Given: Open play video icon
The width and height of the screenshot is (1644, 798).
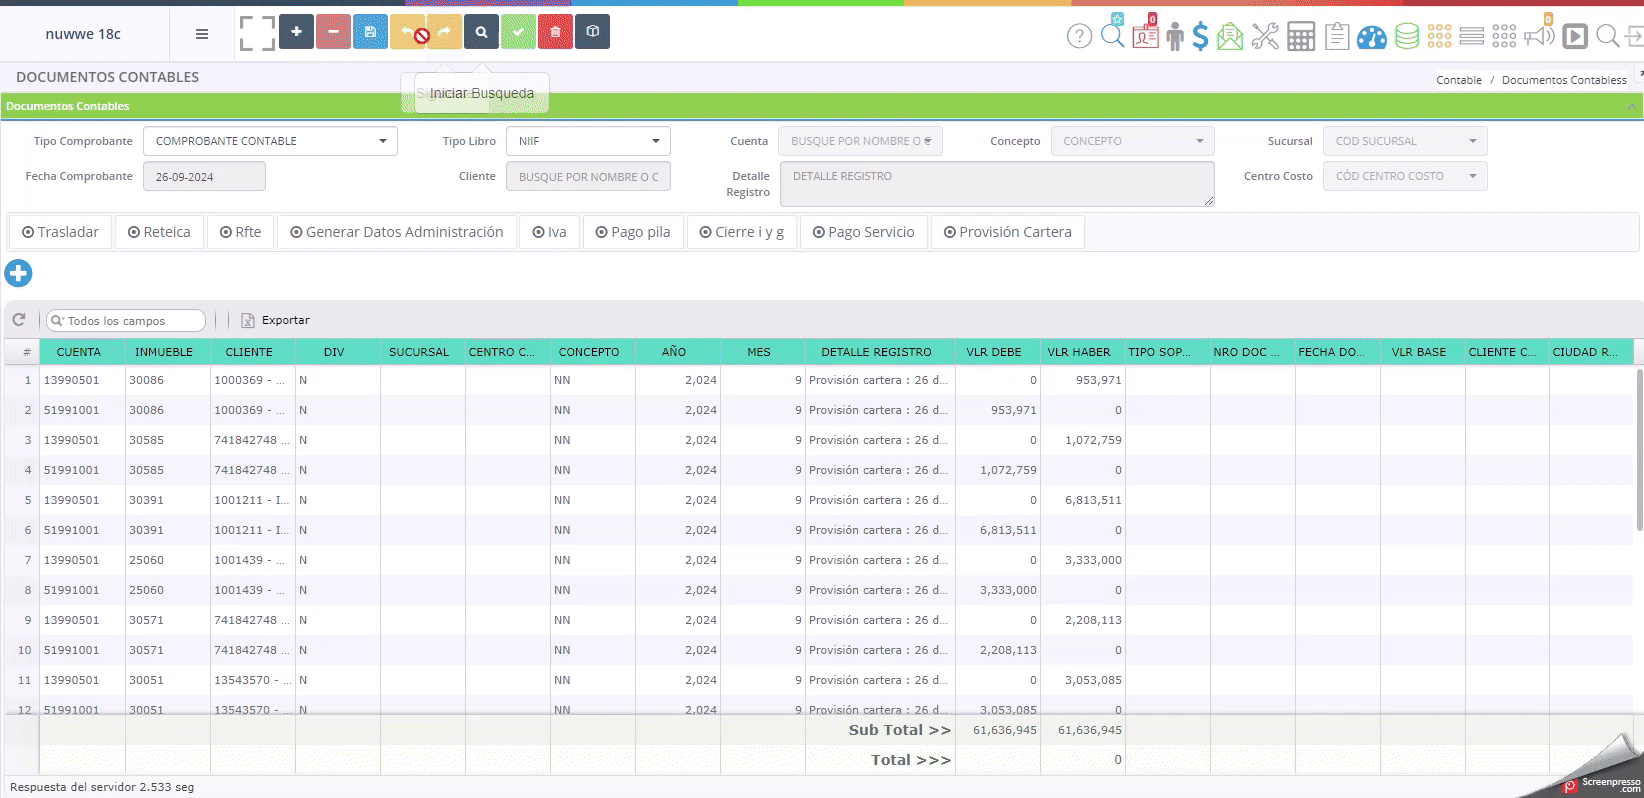Looking at the screenshot, I should click(x=1575, y=37).
